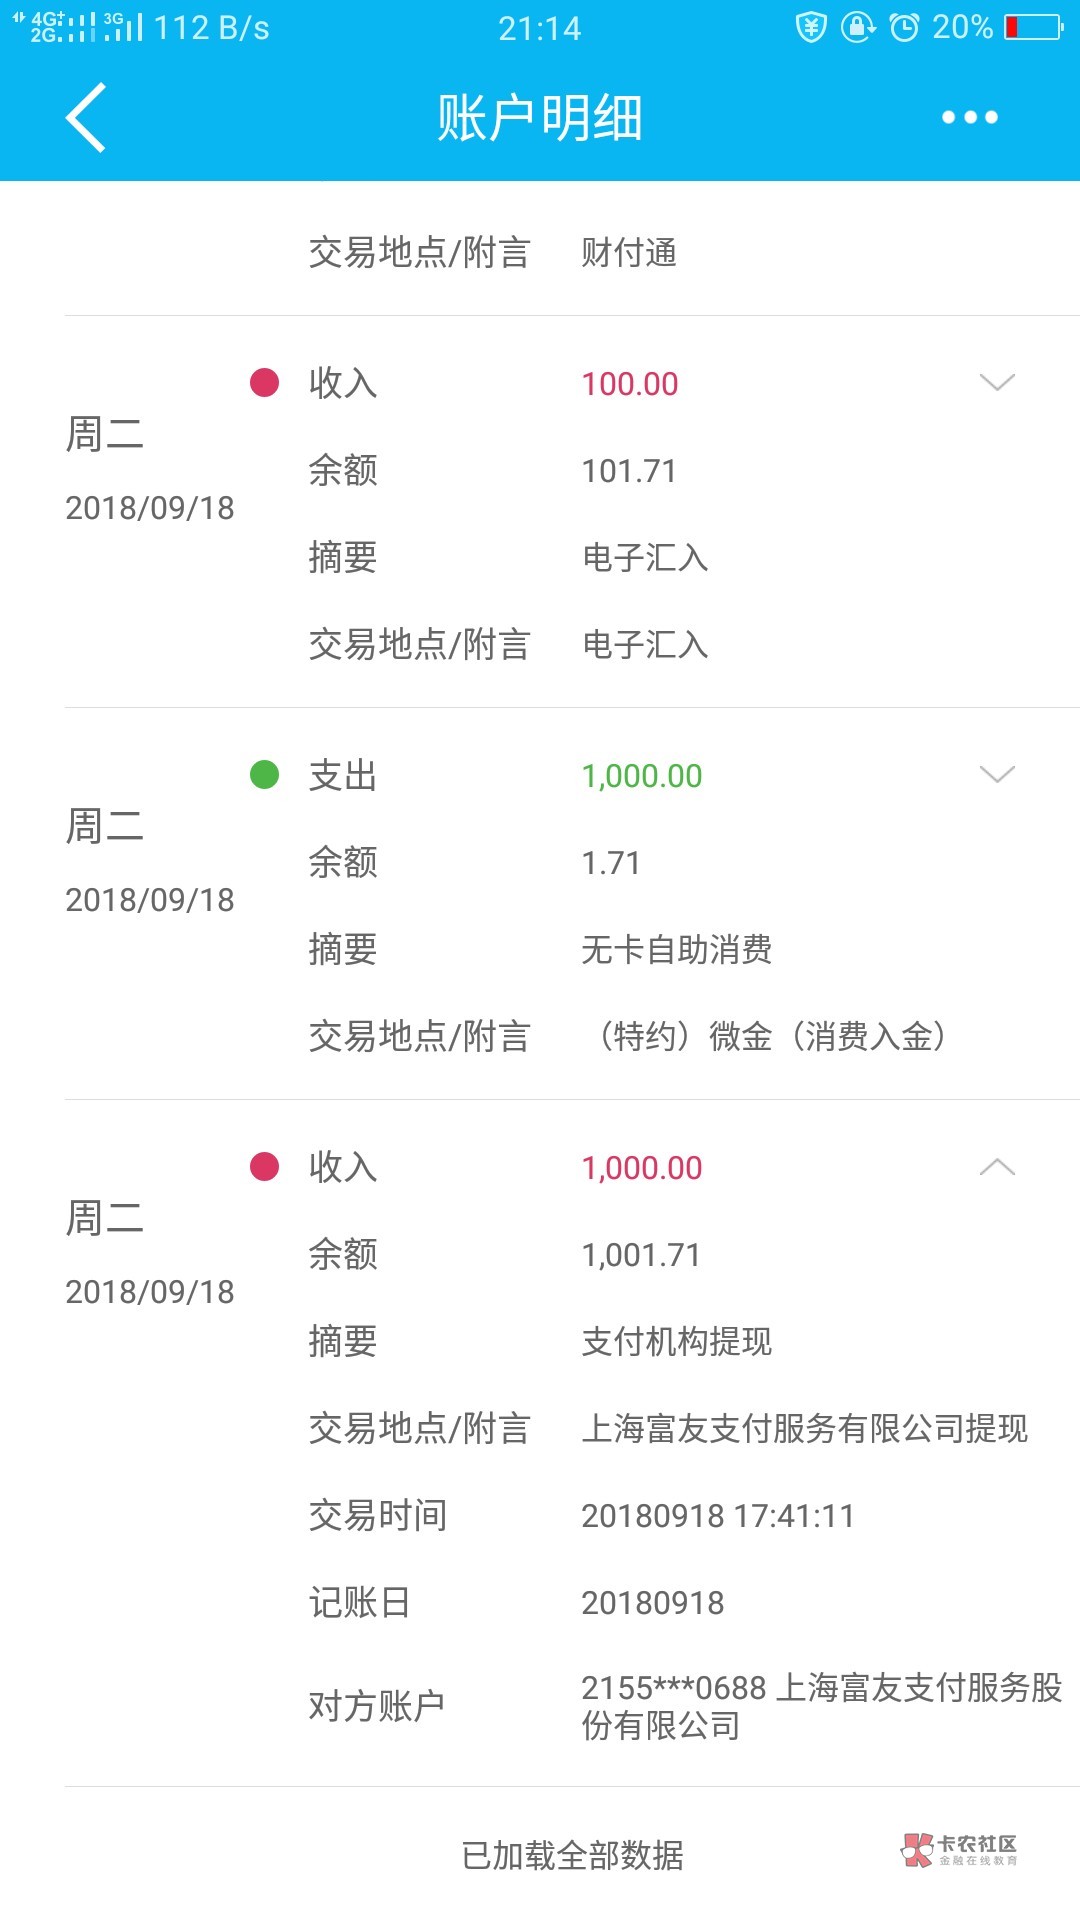Tap the 已加载全部数据 footer text
The width and height of the screenshot is (1080, 1920).
click(x=572, y=1855)
